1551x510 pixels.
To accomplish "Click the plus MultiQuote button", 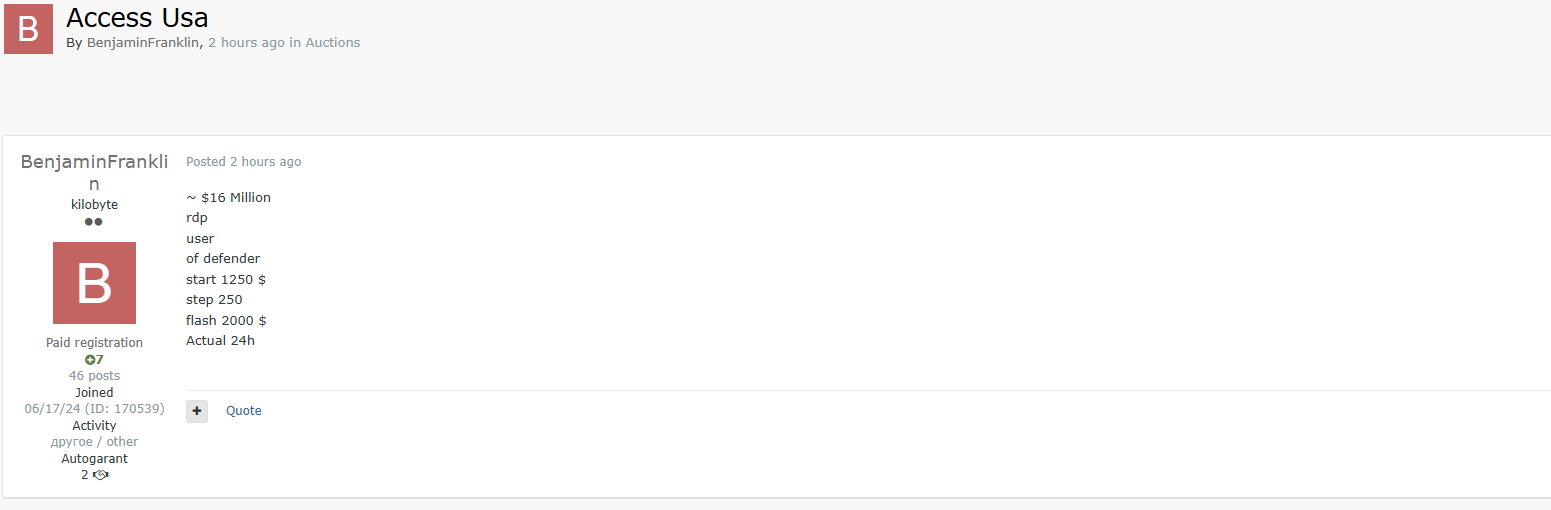I will click(197, 411).
